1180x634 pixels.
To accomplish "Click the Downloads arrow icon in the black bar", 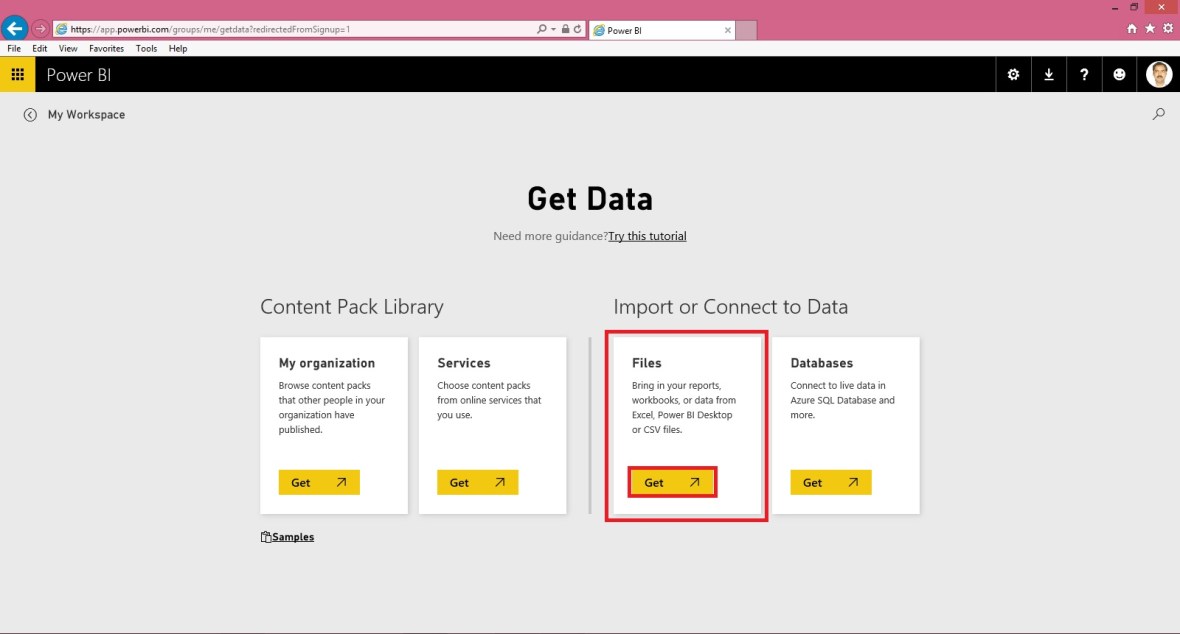I will click(1048, 74).
